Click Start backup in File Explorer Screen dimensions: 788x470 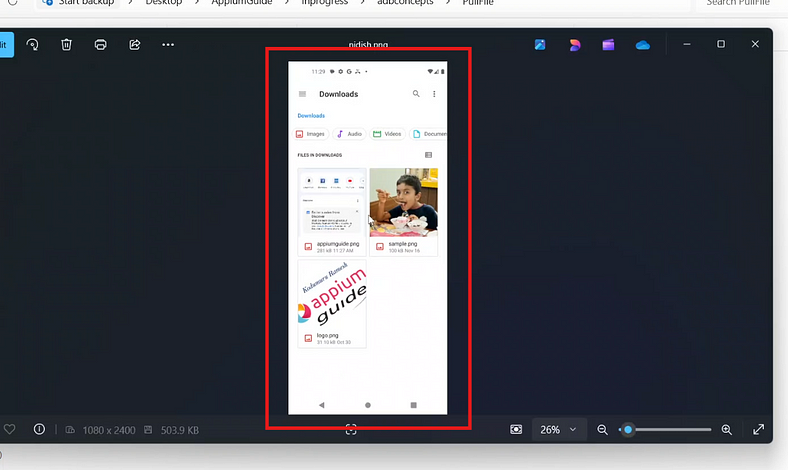79,3
